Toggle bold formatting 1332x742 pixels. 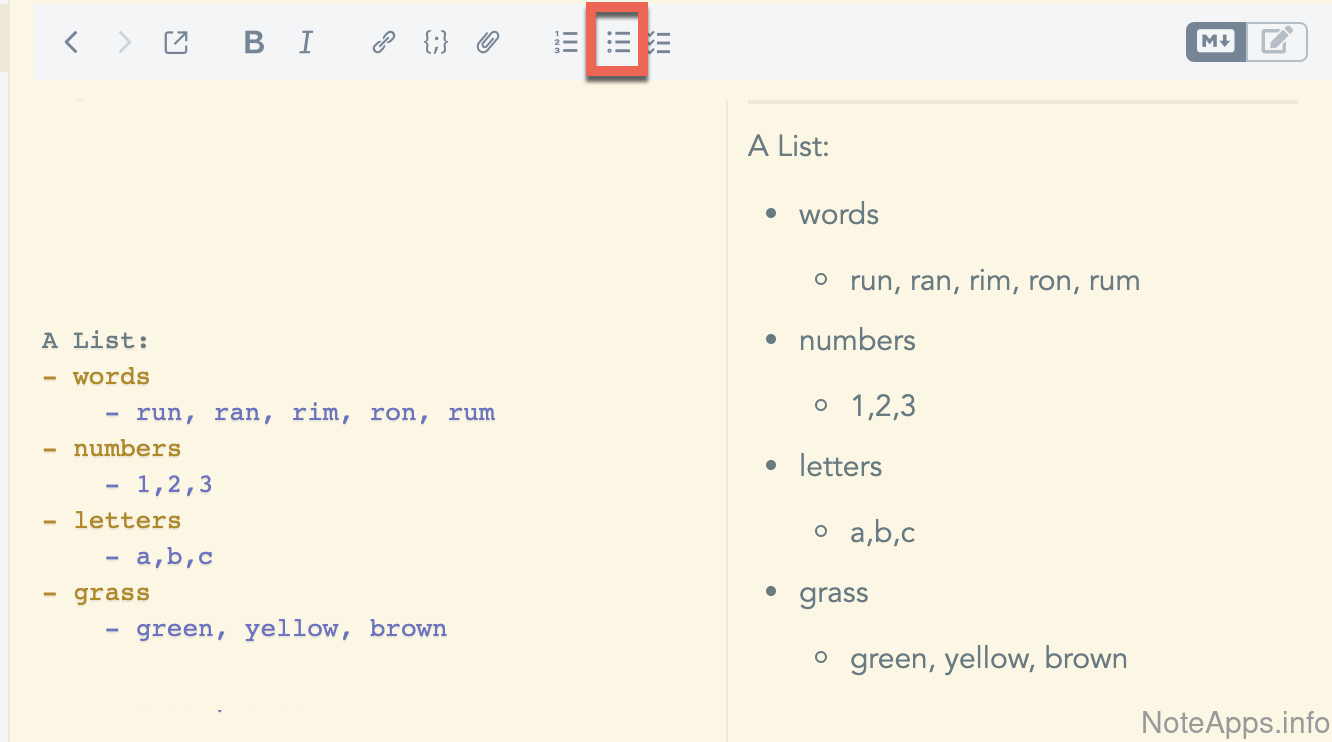click(x=254, y=42)
